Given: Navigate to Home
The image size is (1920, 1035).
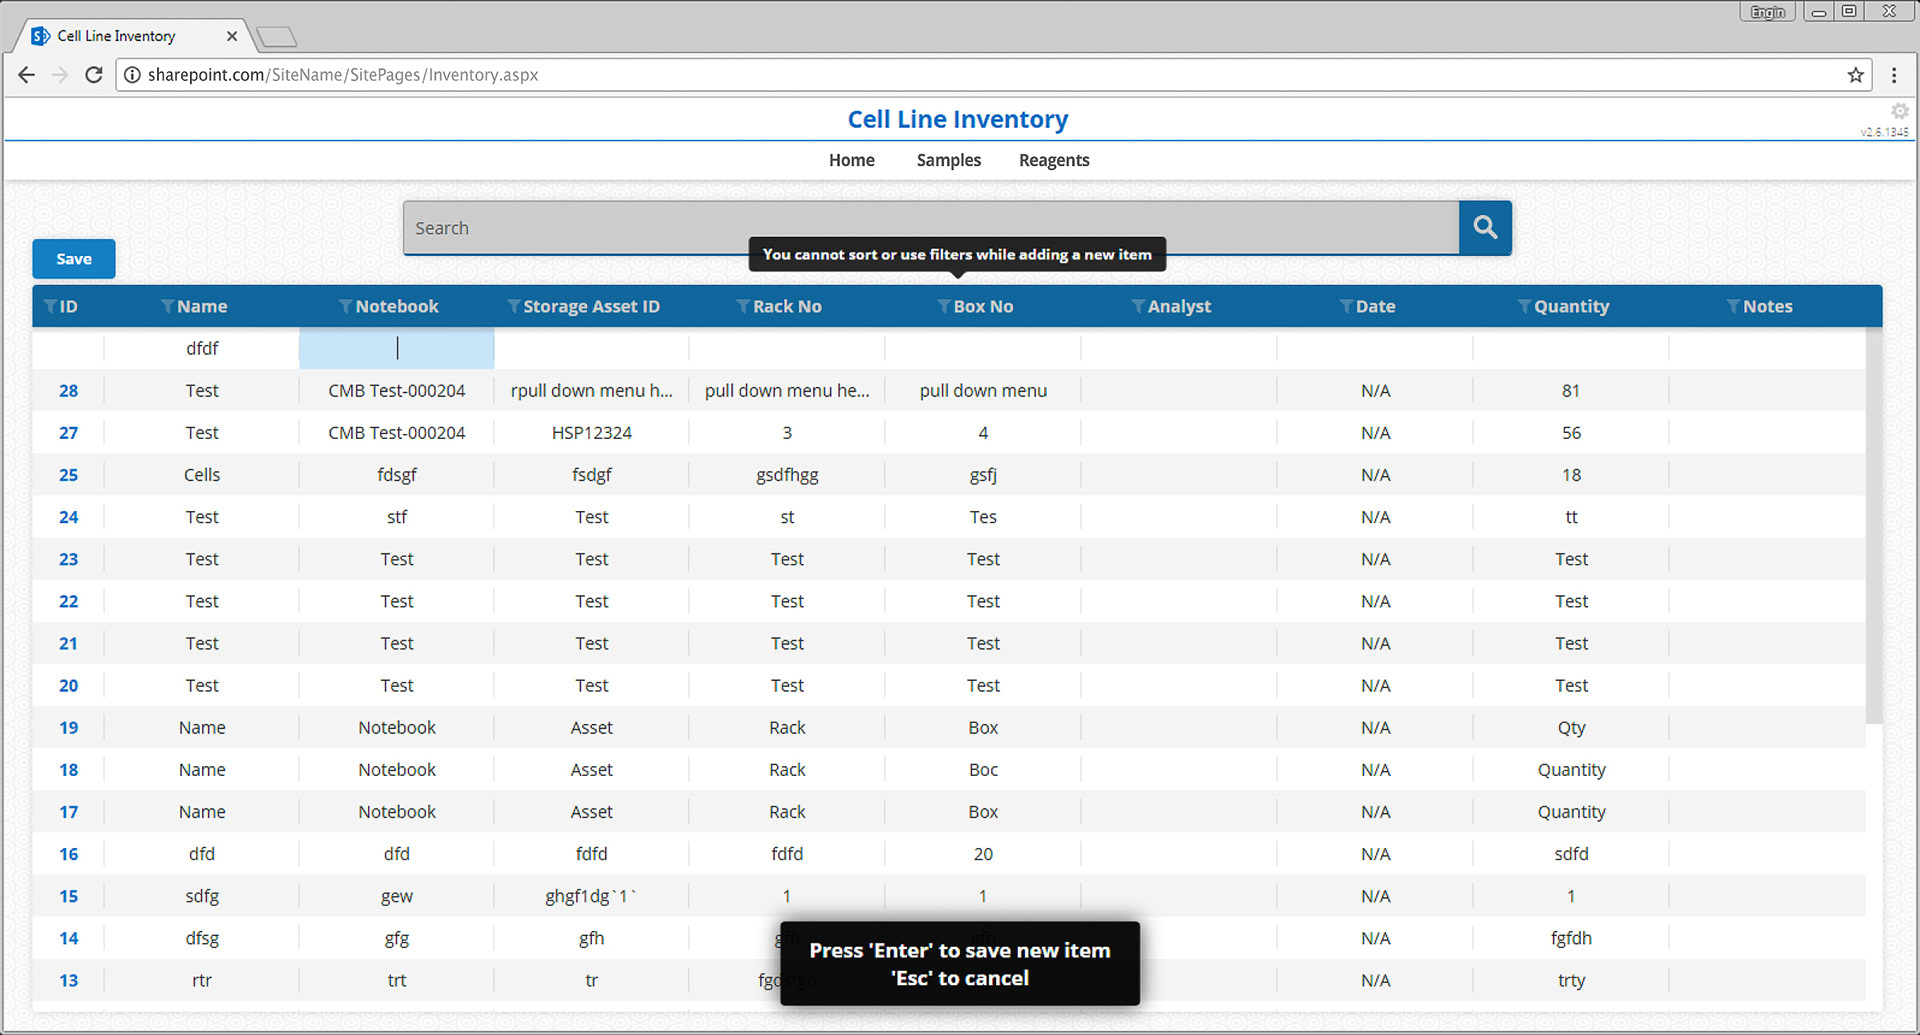Looking at the screenshot, I should tap(851, 160).
